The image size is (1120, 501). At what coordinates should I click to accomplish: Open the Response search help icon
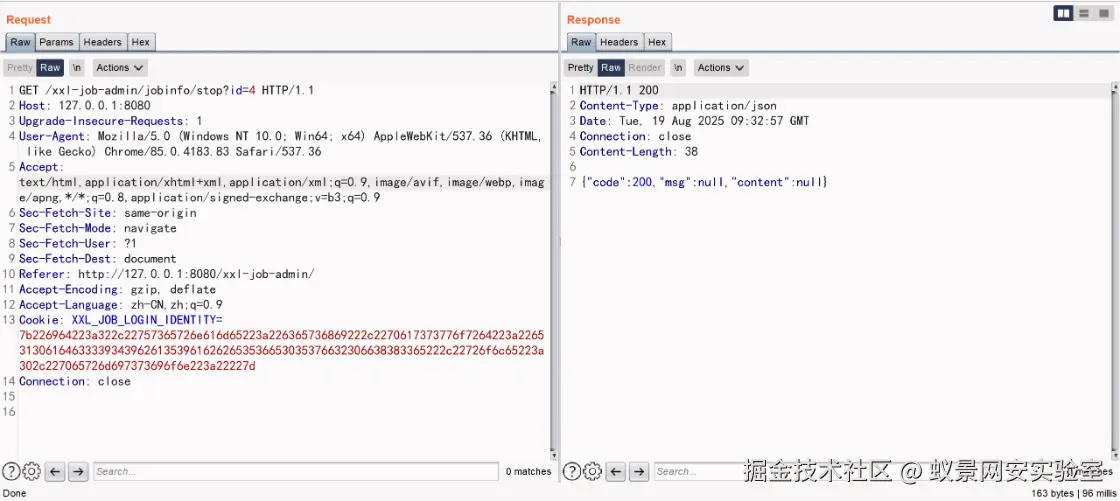pos(571,472)
